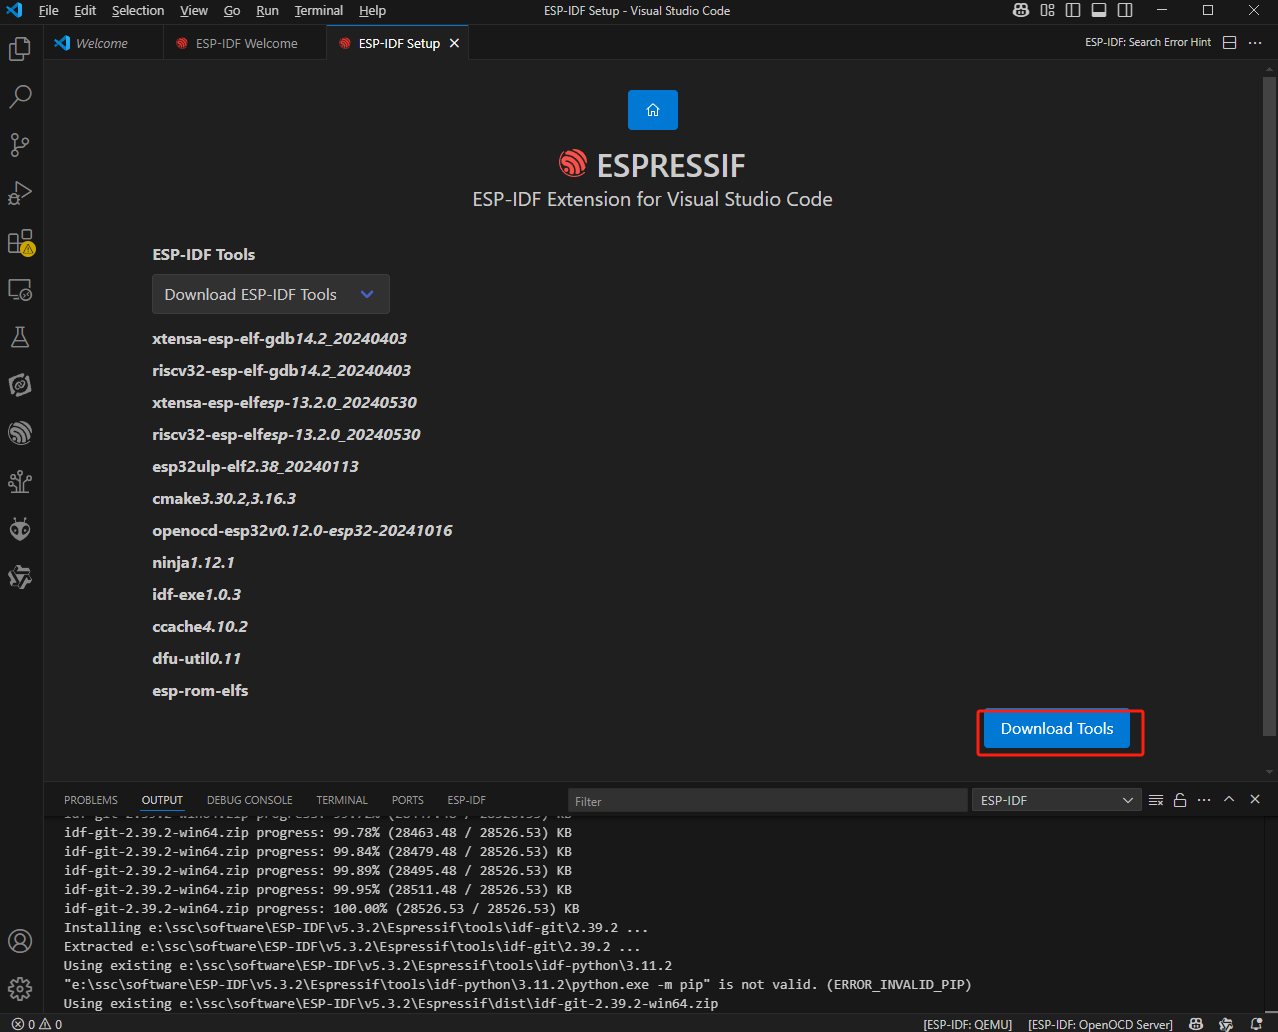Clear the output with Clear Output icon
The width and height of the screenshot is (1278, 1032).
1156,800
